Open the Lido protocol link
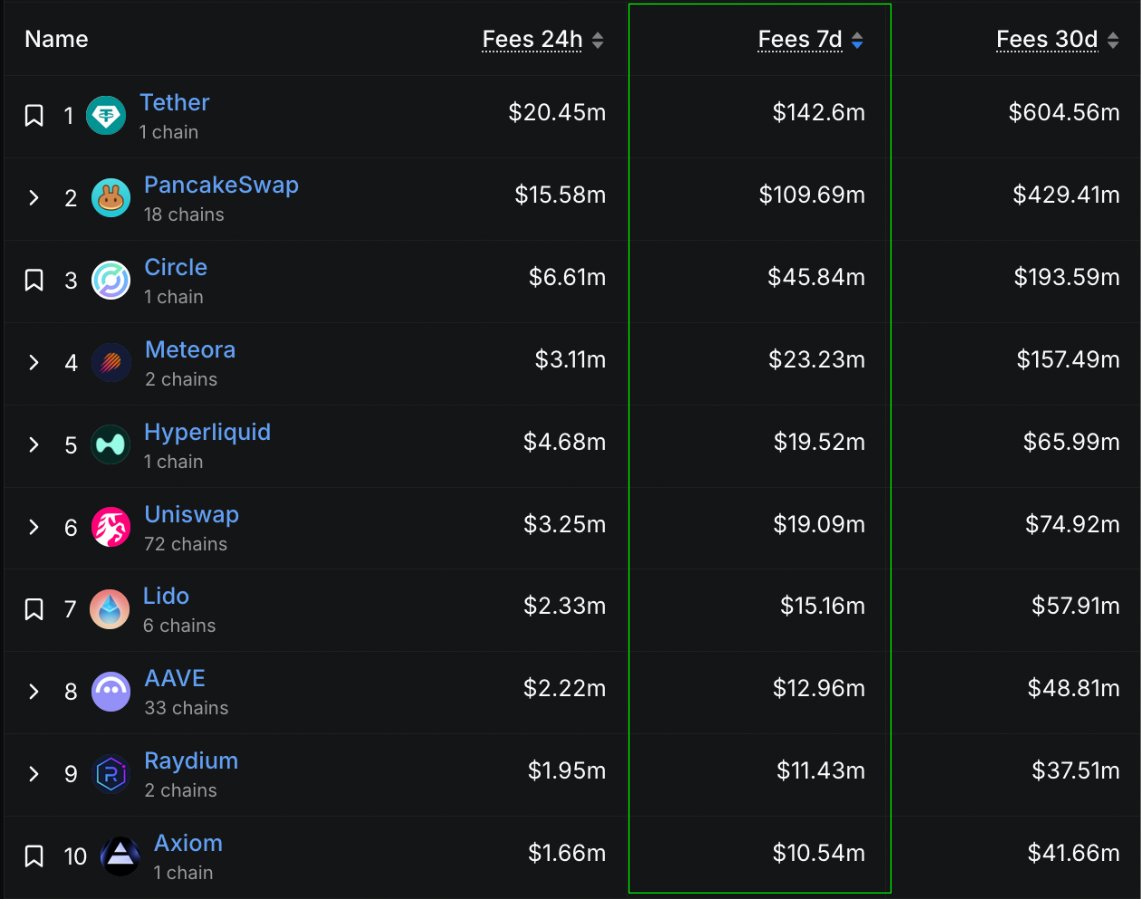Viewport: 1141px width, 899px height. pos(166,595)
